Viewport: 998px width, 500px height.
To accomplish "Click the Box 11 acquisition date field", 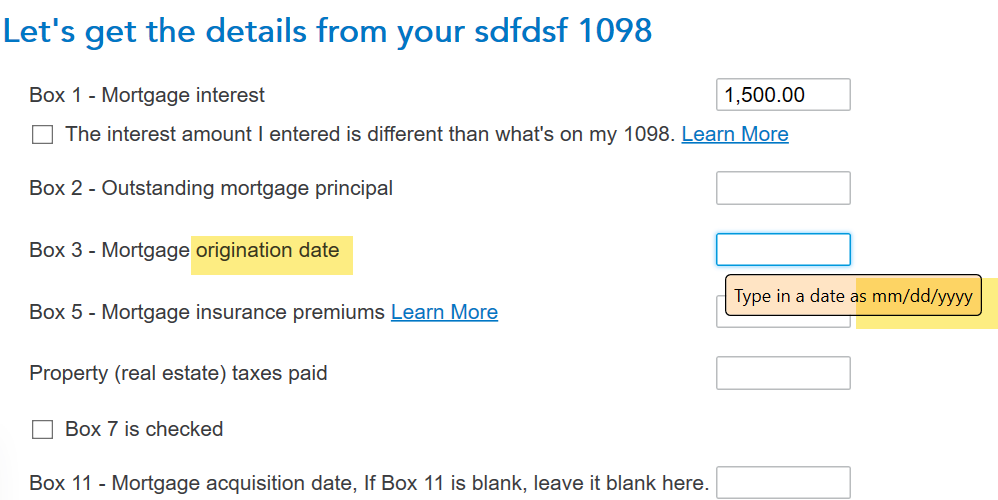I will click(783, 482).
